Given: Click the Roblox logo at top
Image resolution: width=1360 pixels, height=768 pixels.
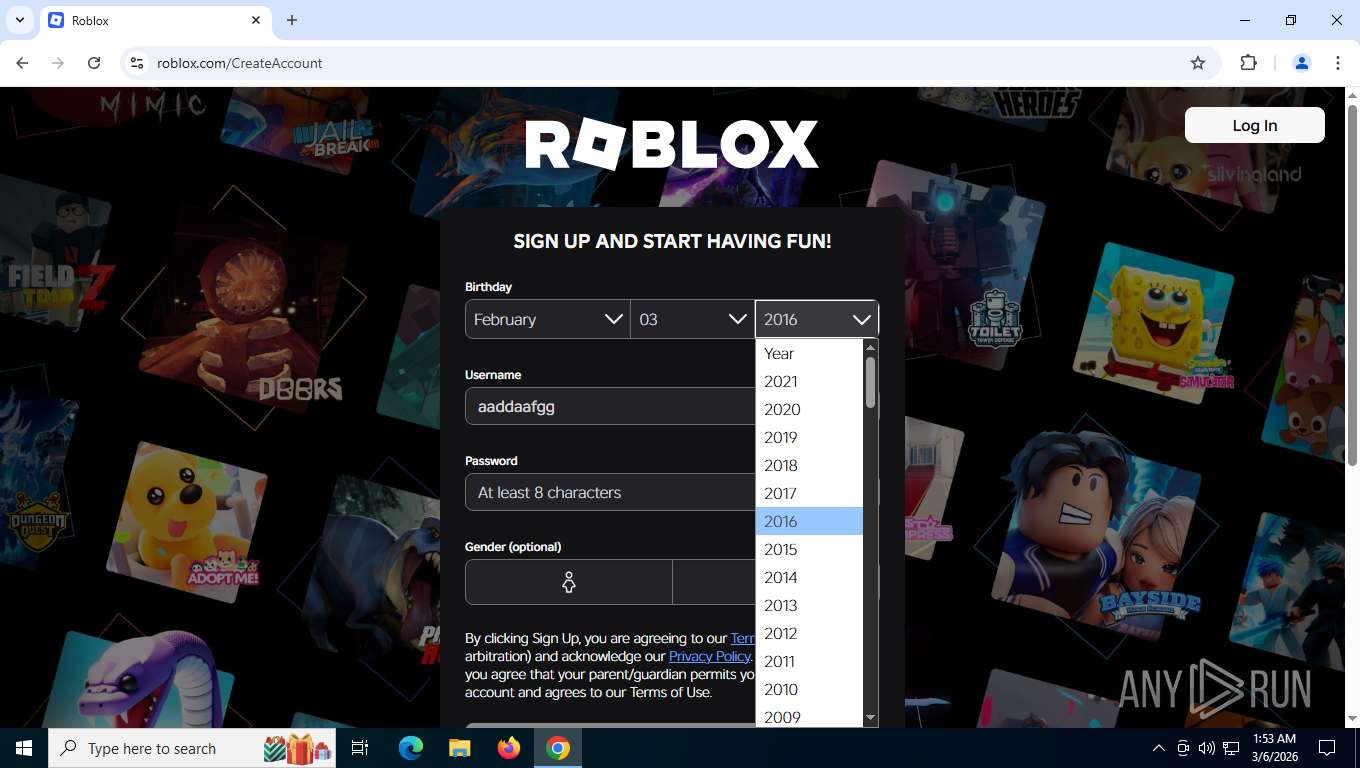Looking at the screenshot, I should pyautogui.click(x=672, y=145).
